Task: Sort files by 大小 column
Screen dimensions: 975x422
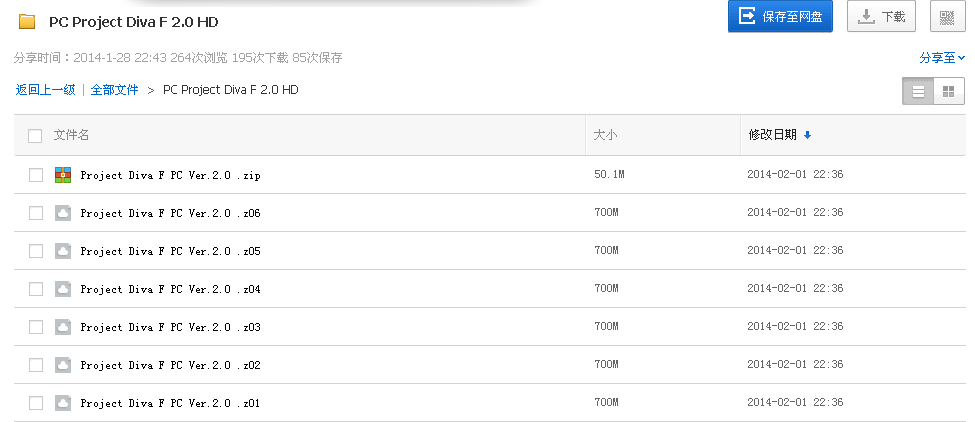Action: (x=605, y=135)
